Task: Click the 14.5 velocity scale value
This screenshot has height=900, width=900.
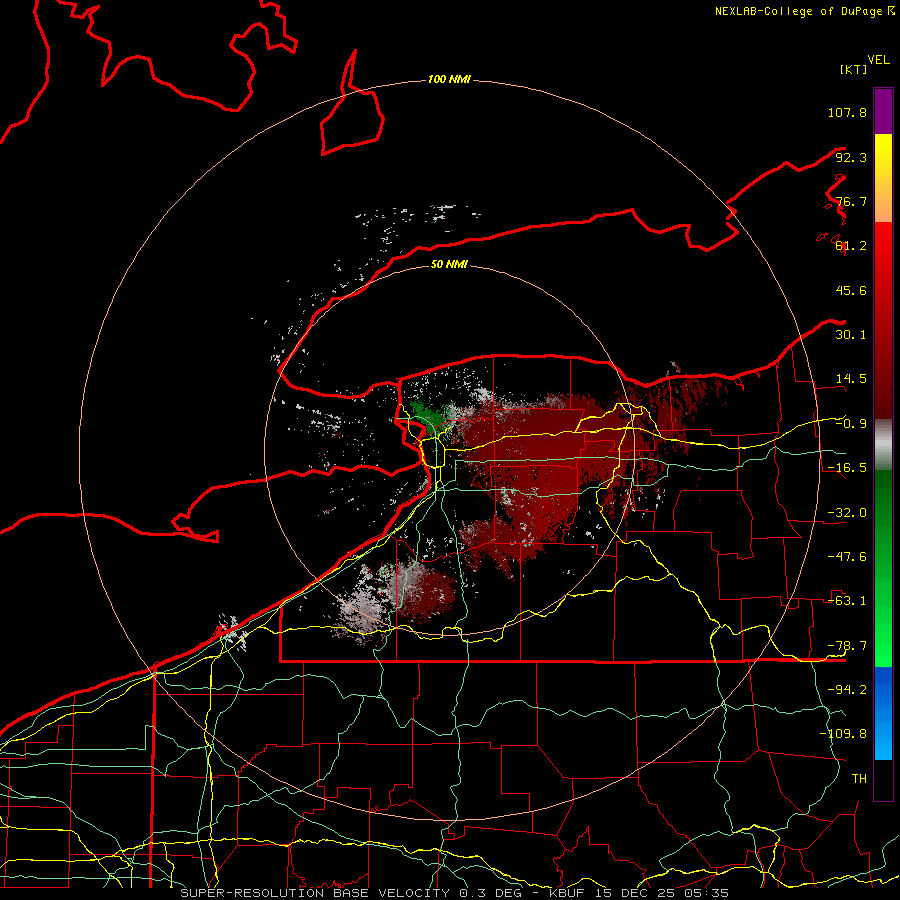Action: click(x=851, y=379)
